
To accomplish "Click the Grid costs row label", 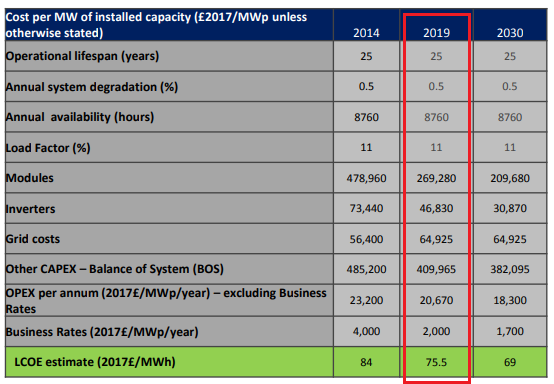I will tap(33, 239).
